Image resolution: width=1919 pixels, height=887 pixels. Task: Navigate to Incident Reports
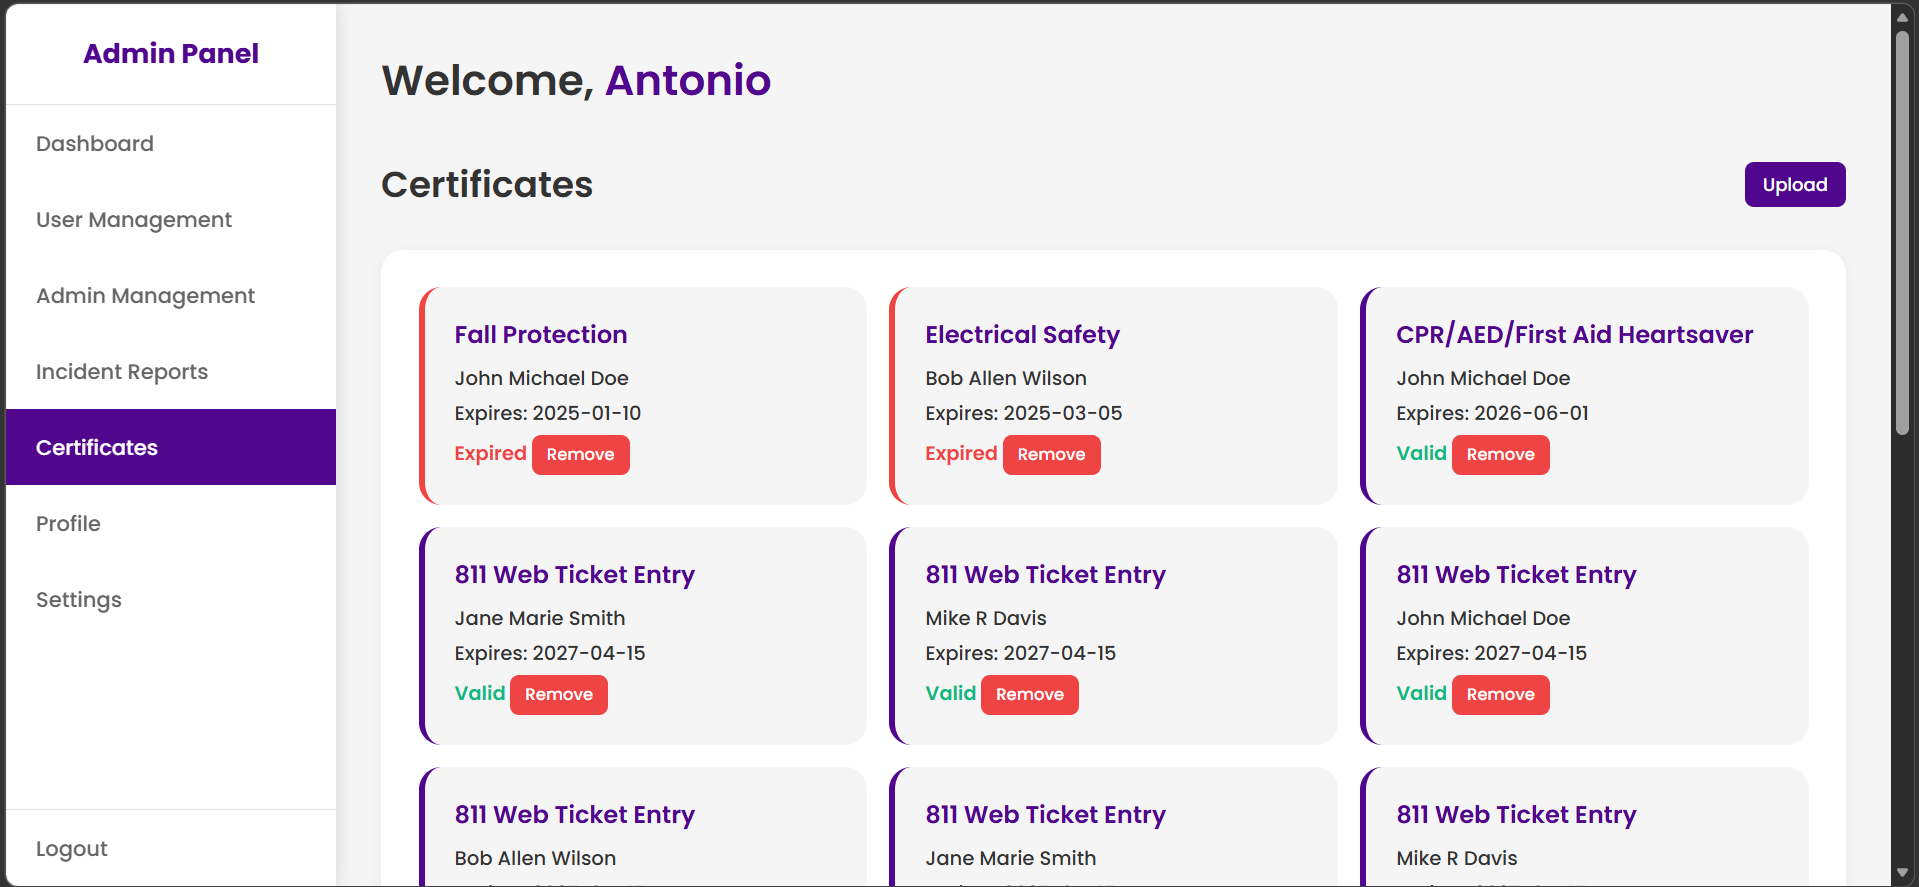pyautogui.click(x=122, y=372)
